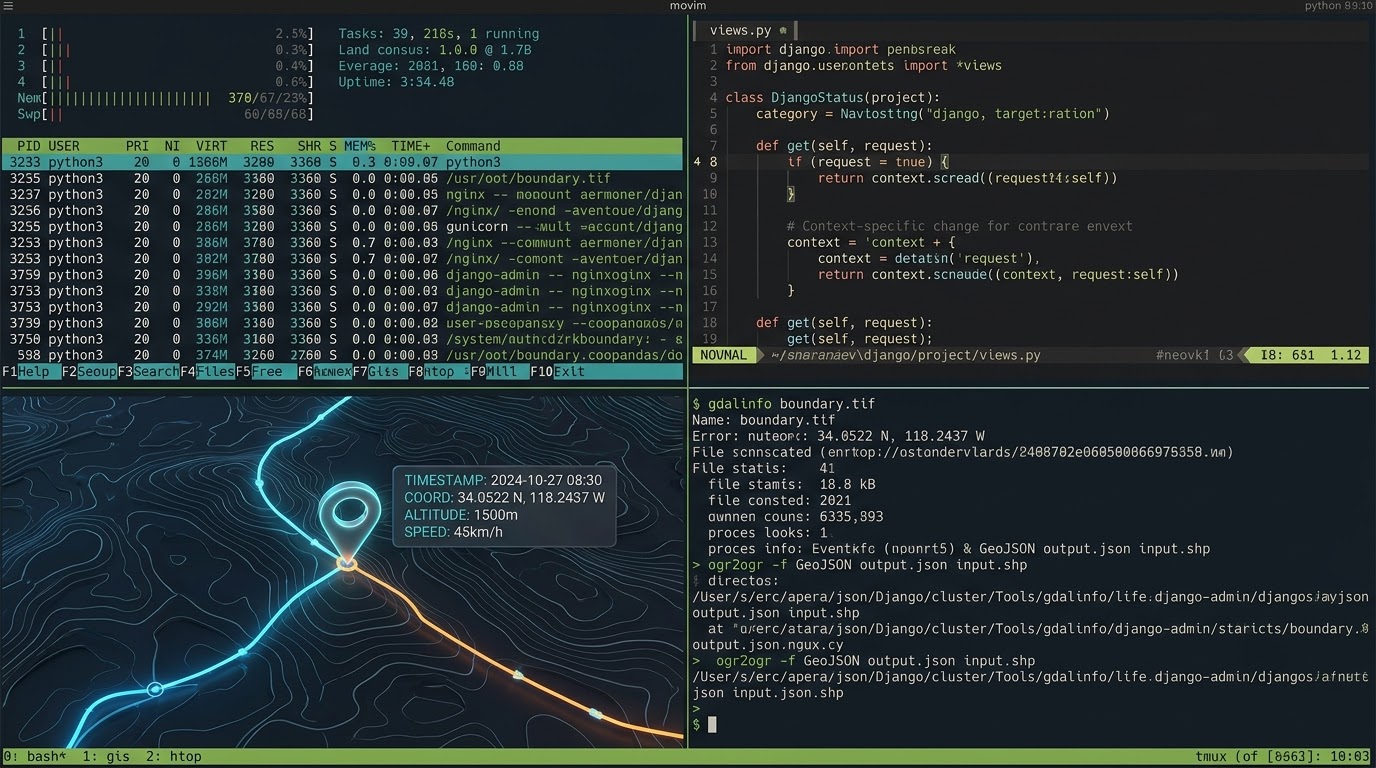Click the TIMESTAMP line in the map tooltip
This screenshot has width=1376, height=768.
503,480
